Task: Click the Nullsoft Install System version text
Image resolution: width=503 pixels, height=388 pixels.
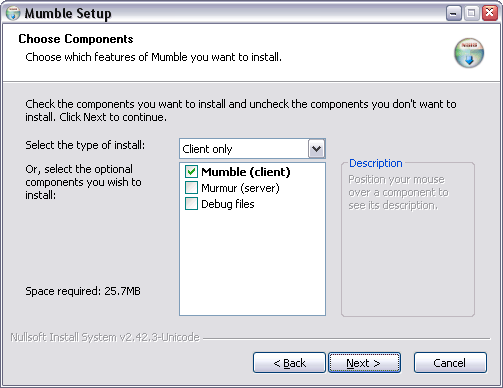Action: click(105, 337)
